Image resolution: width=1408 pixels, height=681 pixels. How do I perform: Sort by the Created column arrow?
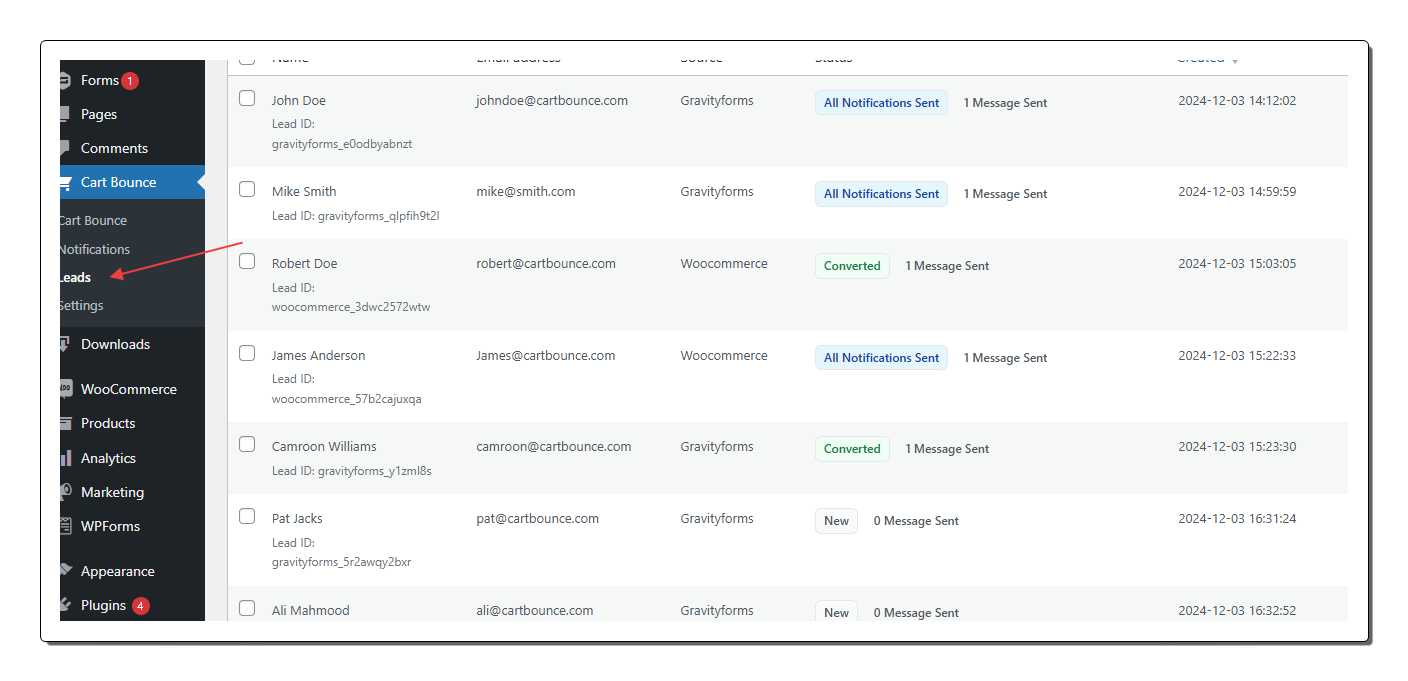pyautogui.click(x=1235, y=61)
